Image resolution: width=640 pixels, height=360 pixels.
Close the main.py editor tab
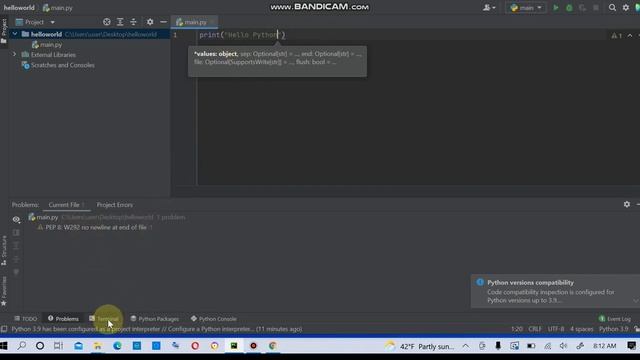point(212,22)
